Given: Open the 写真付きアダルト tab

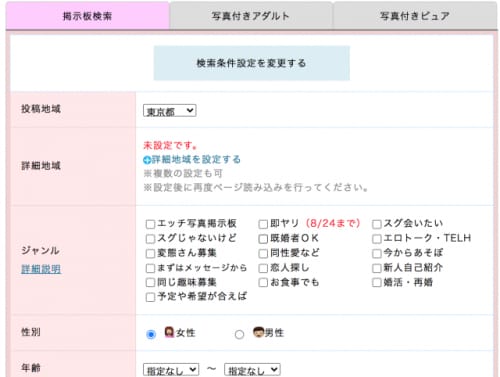Looking at the screenshot, I should 251,16.
